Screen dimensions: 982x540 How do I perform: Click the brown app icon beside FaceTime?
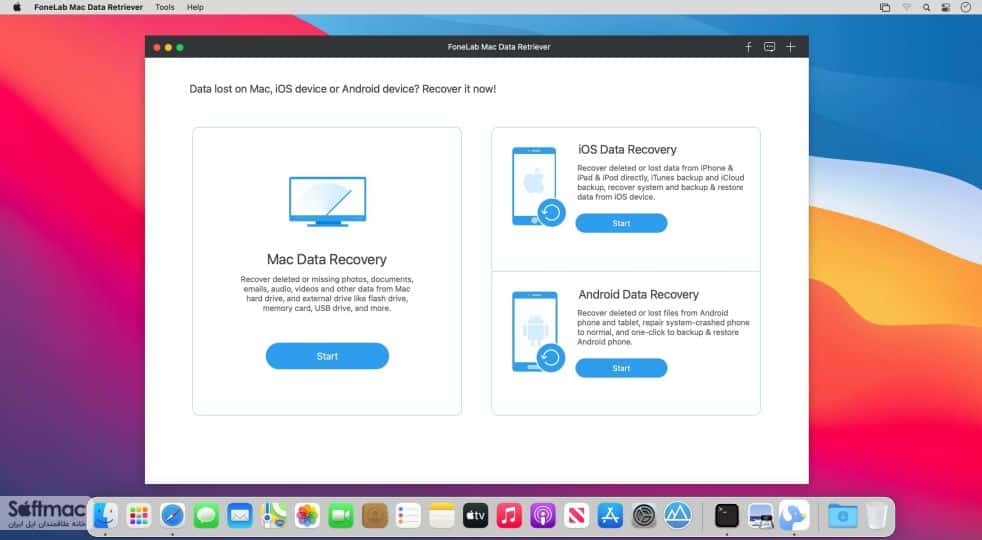(375, 516)
